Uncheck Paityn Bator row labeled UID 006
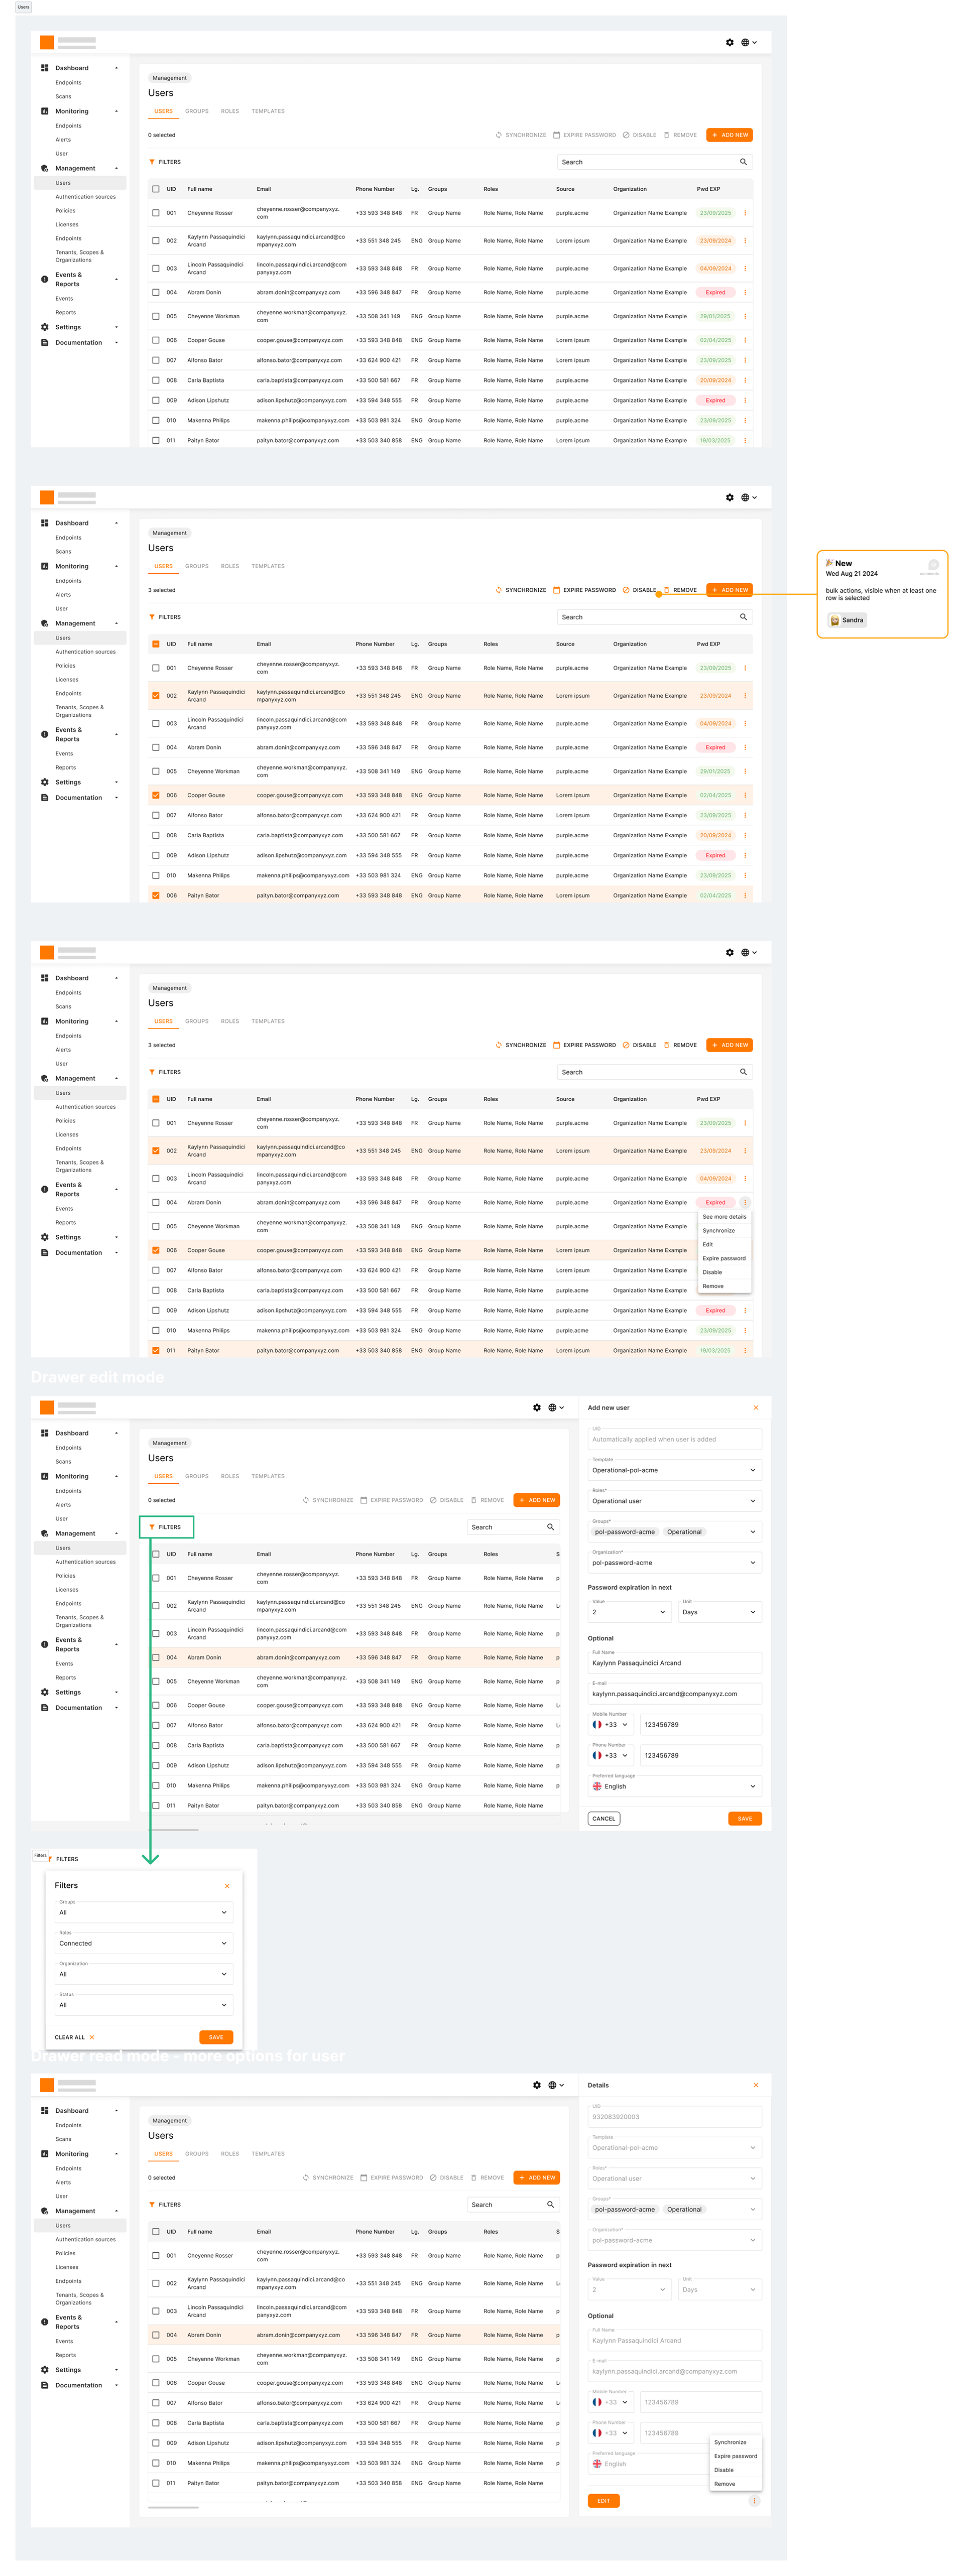Viewport: 964px width, 2576px height. (156, 895)
